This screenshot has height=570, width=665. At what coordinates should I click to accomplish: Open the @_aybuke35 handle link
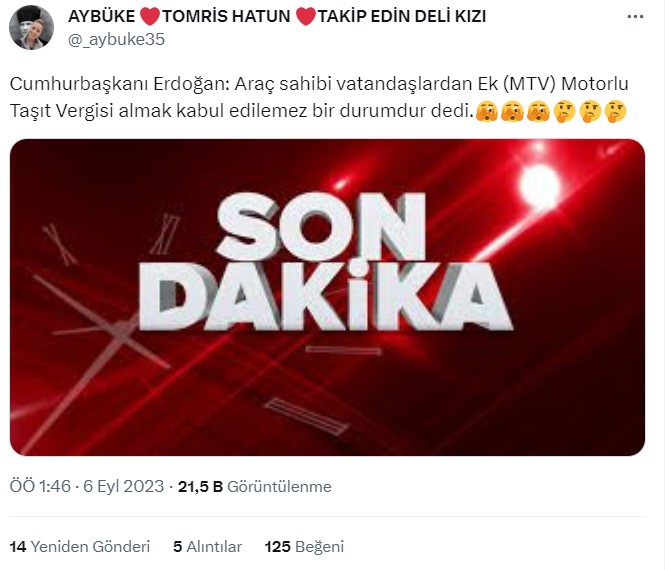point(116,39)
